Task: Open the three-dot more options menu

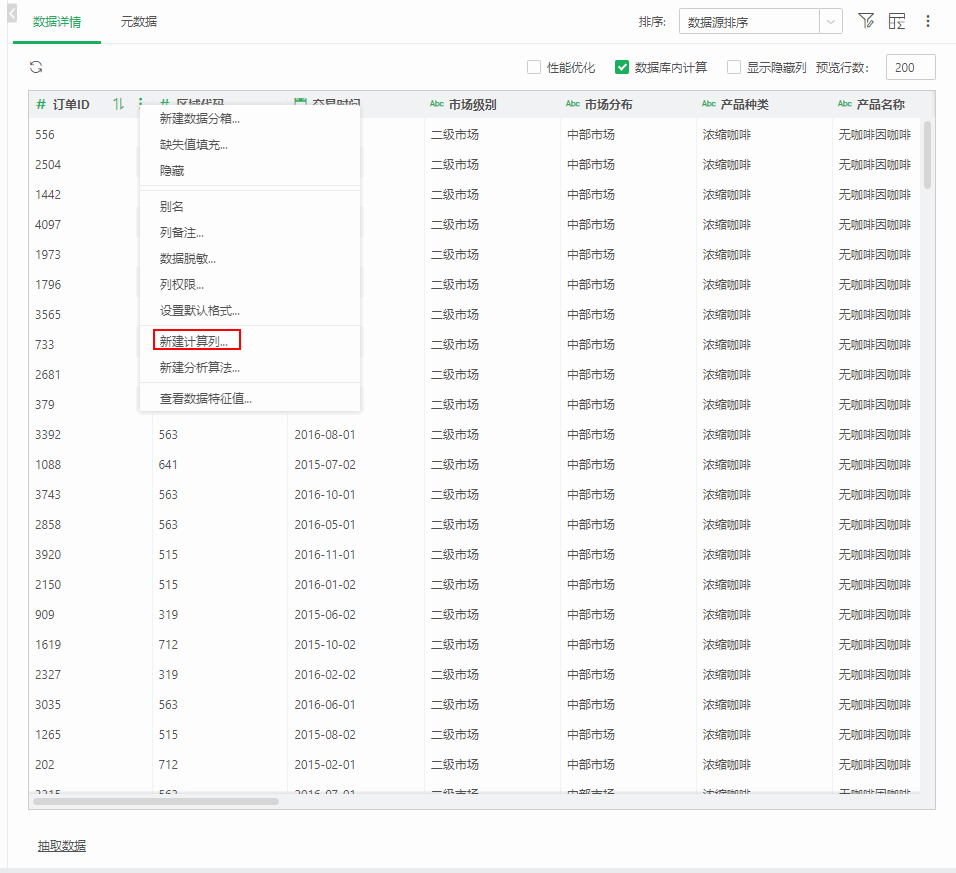Action: (x=928, y=20)
